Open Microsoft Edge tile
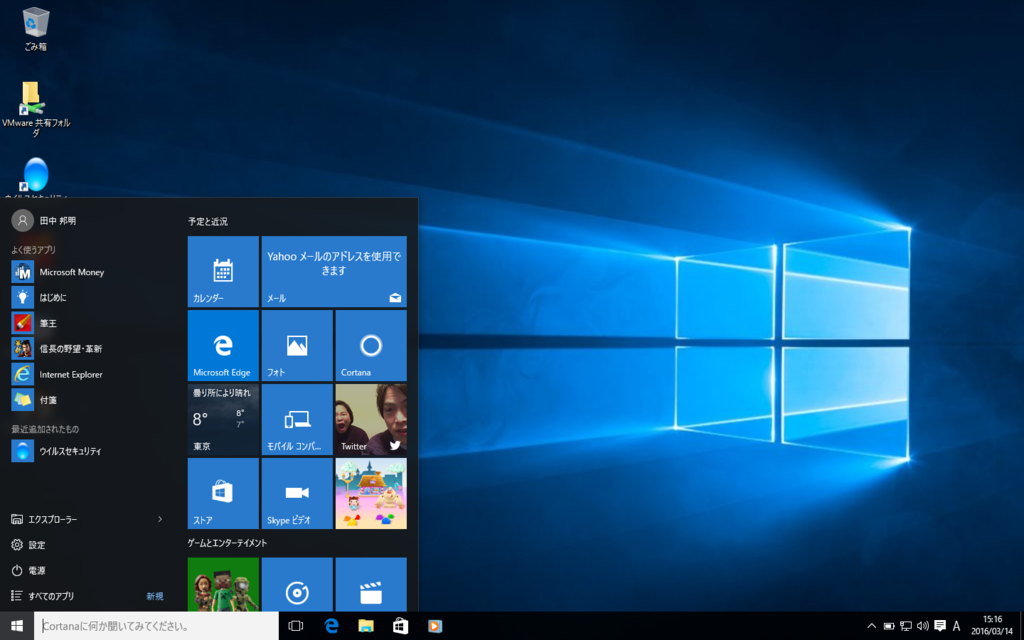This screenshot has height=640, width=1024. (223, 345)
